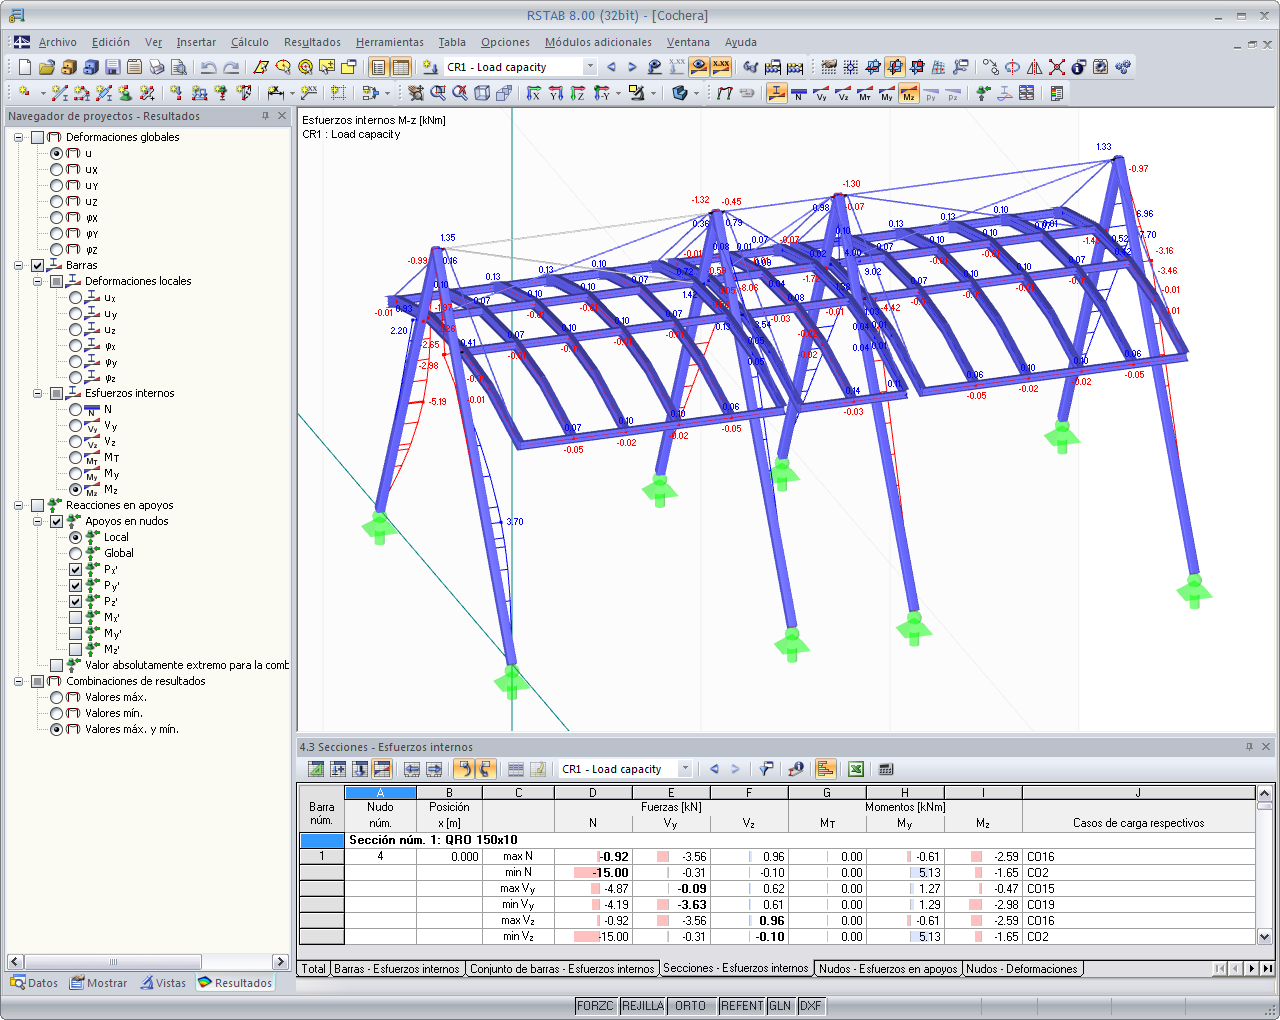
Task: Create a new file with the blank page icon
Action: coord(25,67)
